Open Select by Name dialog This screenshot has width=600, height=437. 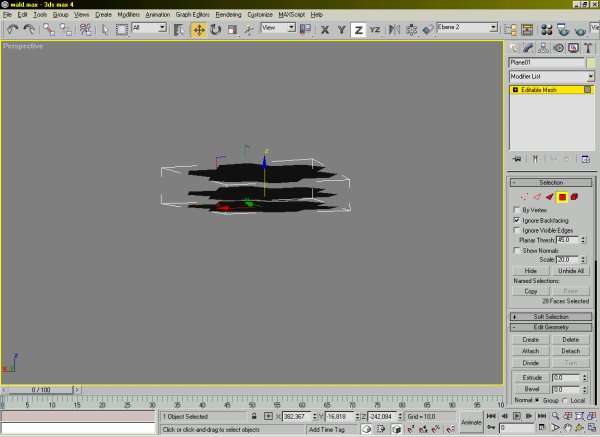pyautogui.click(x=178, y=29)
